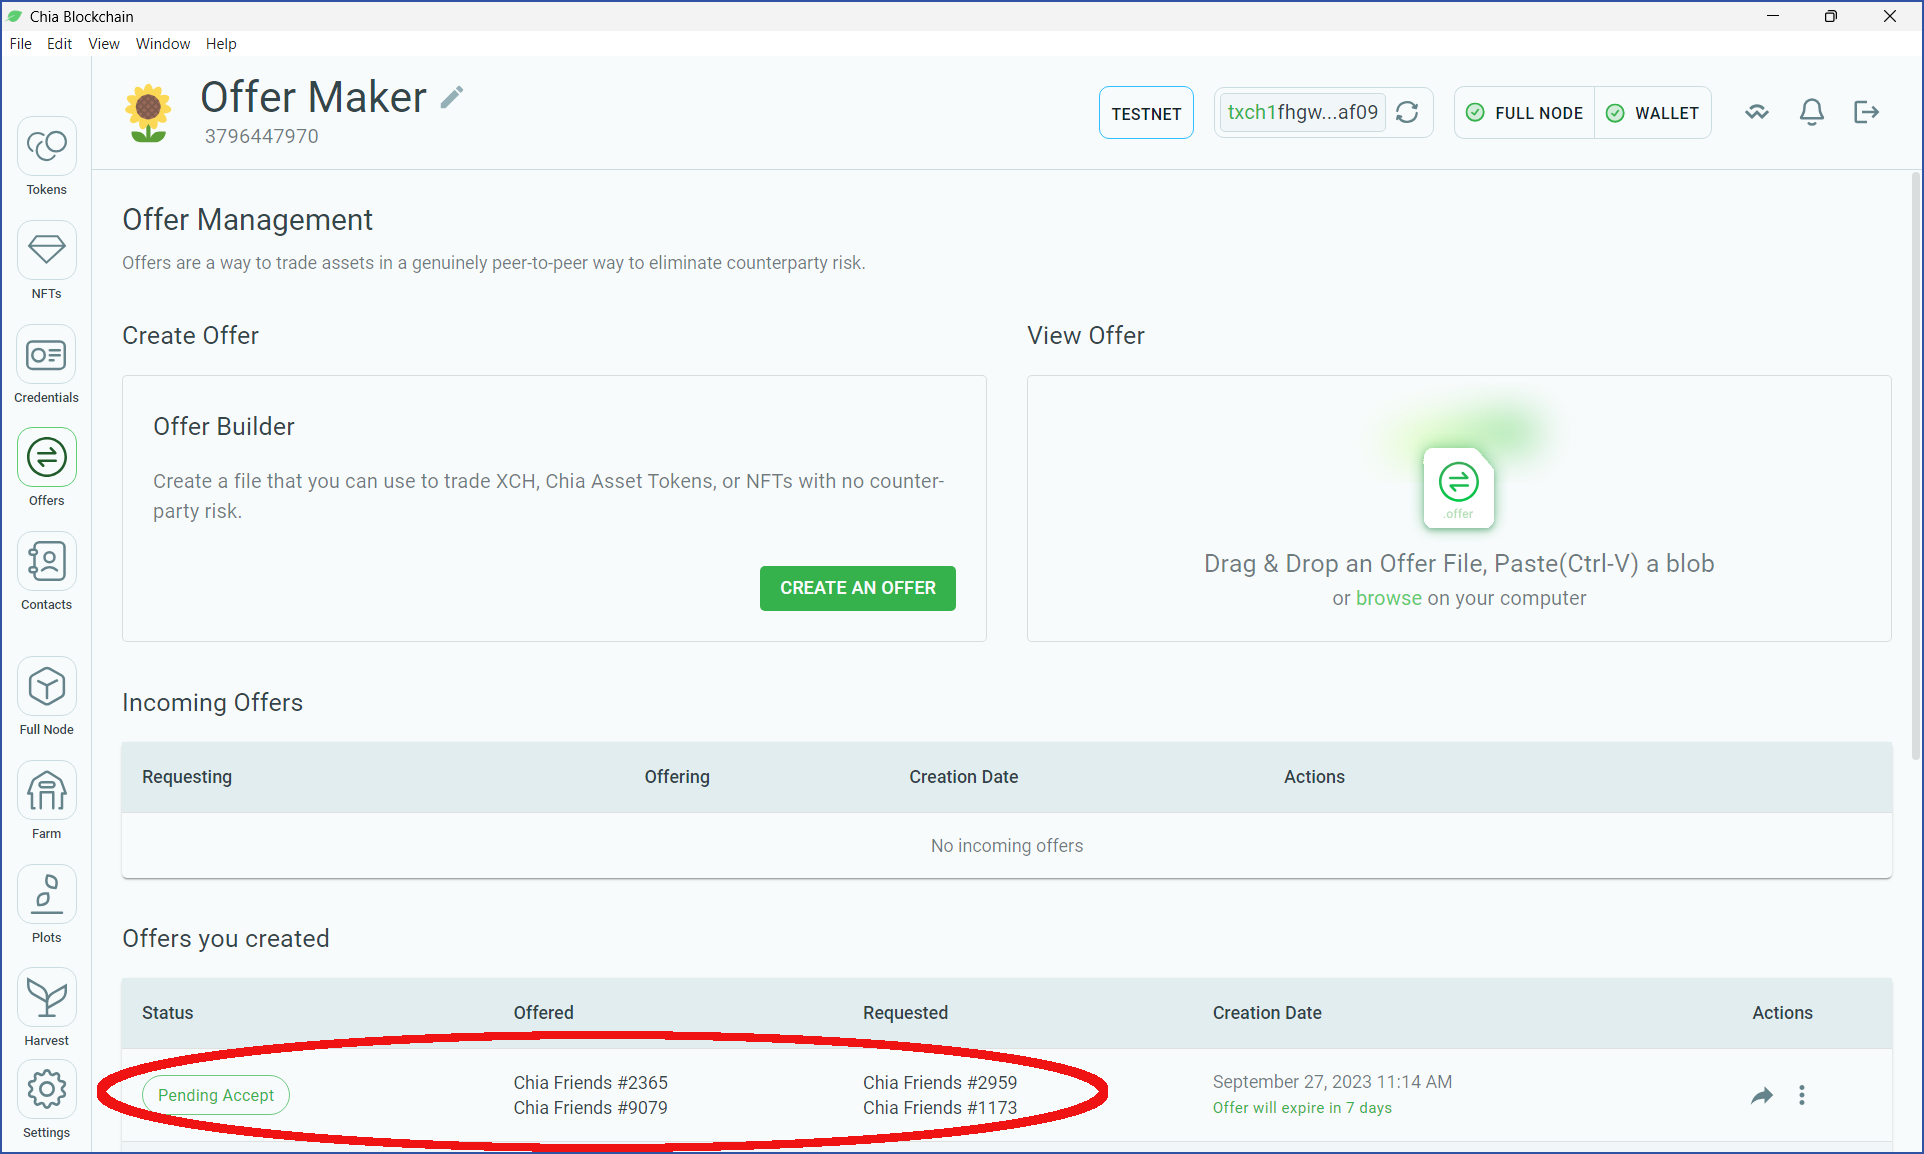Open the Edit menu
The height and width of the screenshot is (1154, 1924).
pos(59,44)
